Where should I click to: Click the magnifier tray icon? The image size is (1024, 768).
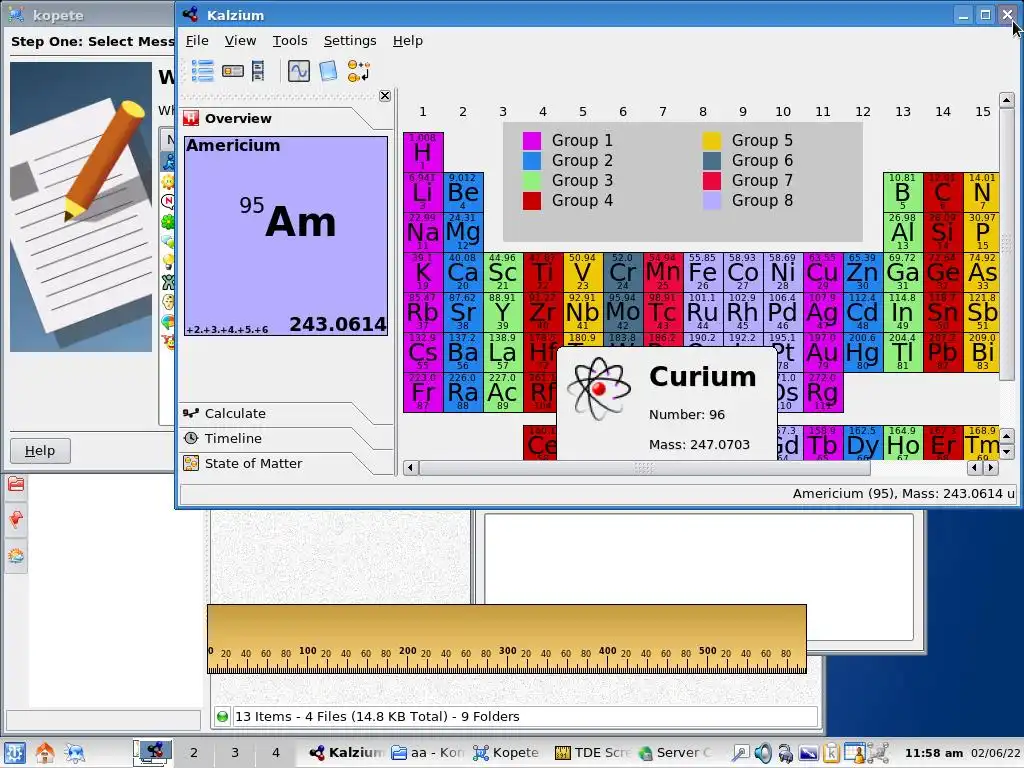pyautogui.click(x=740, y=753)
